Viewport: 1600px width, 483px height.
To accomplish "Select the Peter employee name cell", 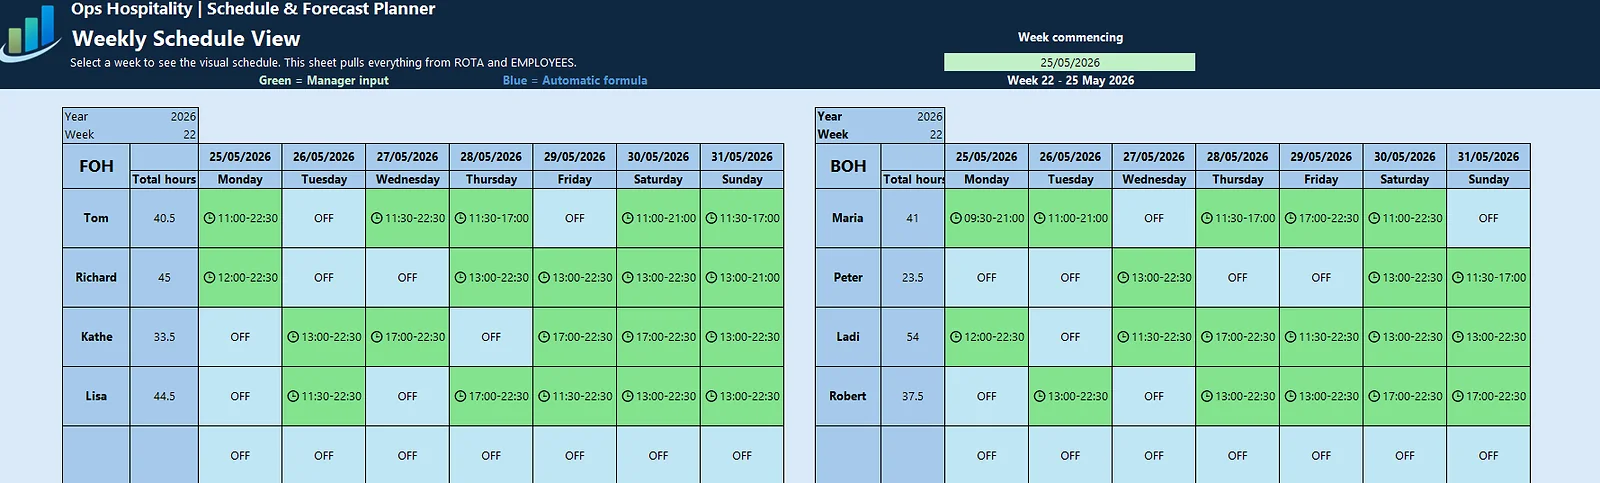I will 848,278.
